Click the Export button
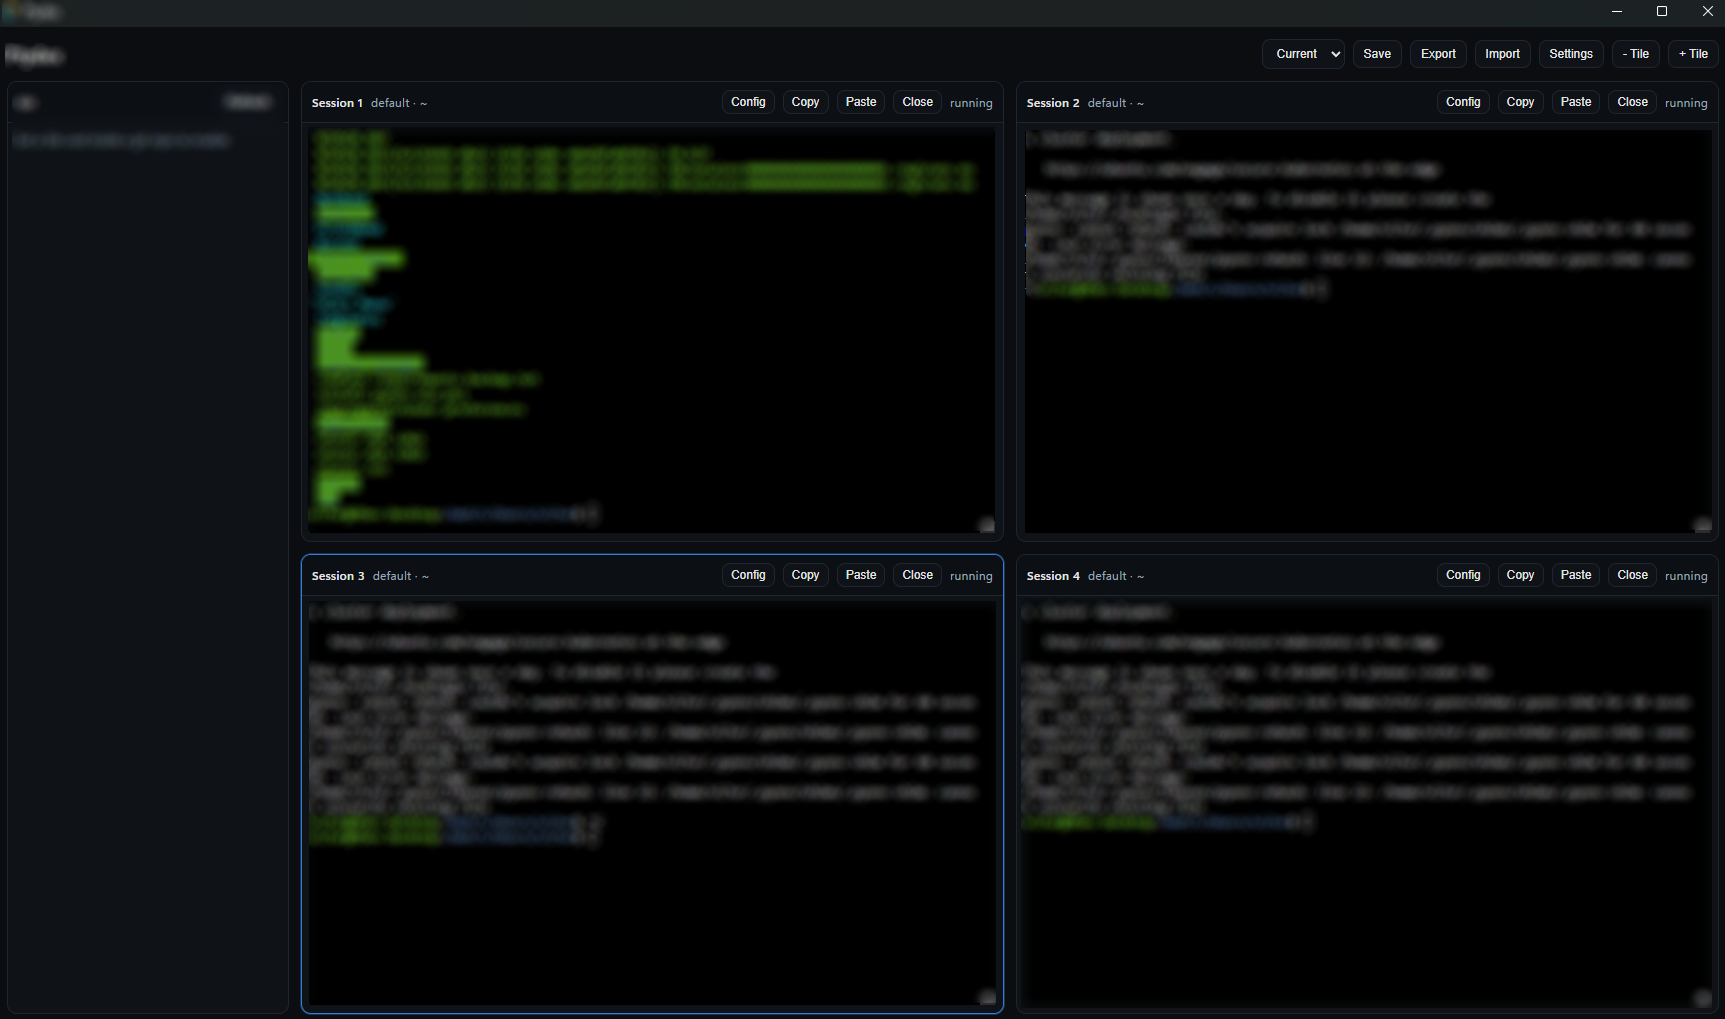 point(1438,54)
